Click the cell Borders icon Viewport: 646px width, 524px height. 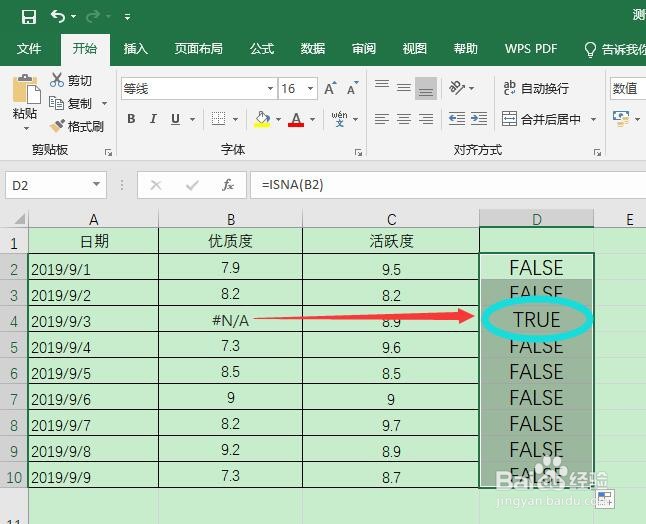218,119
